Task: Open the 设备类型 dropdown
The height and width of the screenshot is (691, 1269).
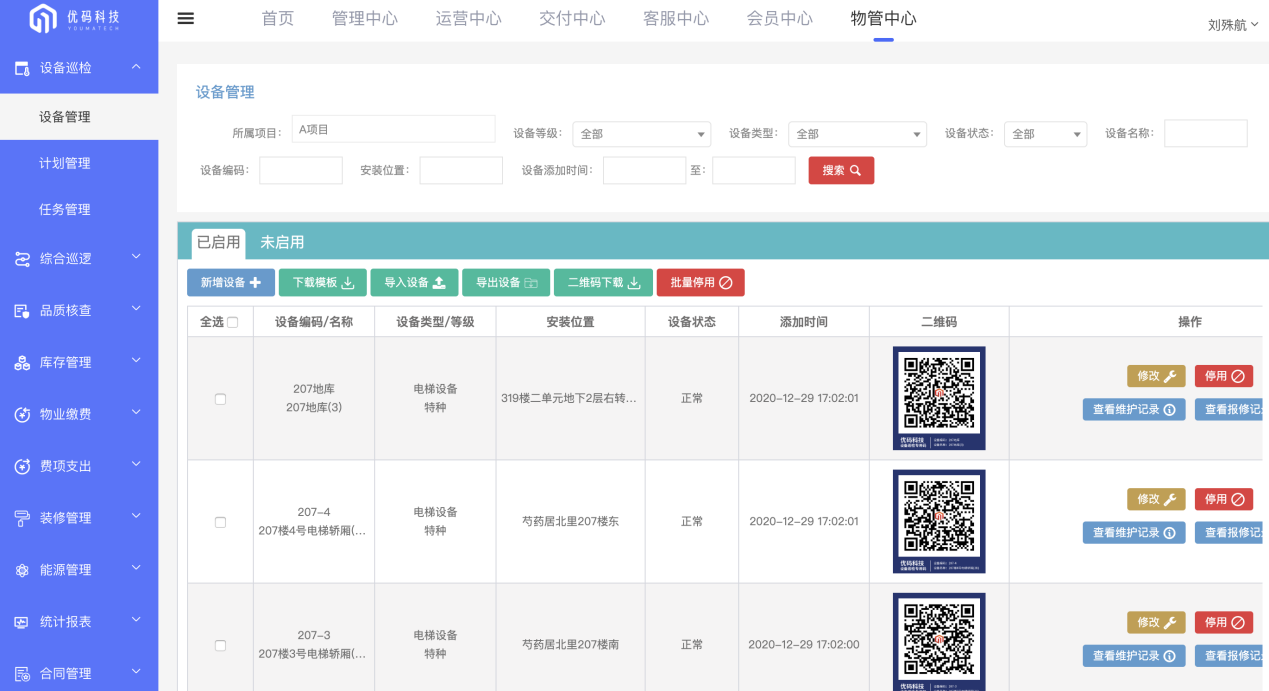Action: click(857, 134)
